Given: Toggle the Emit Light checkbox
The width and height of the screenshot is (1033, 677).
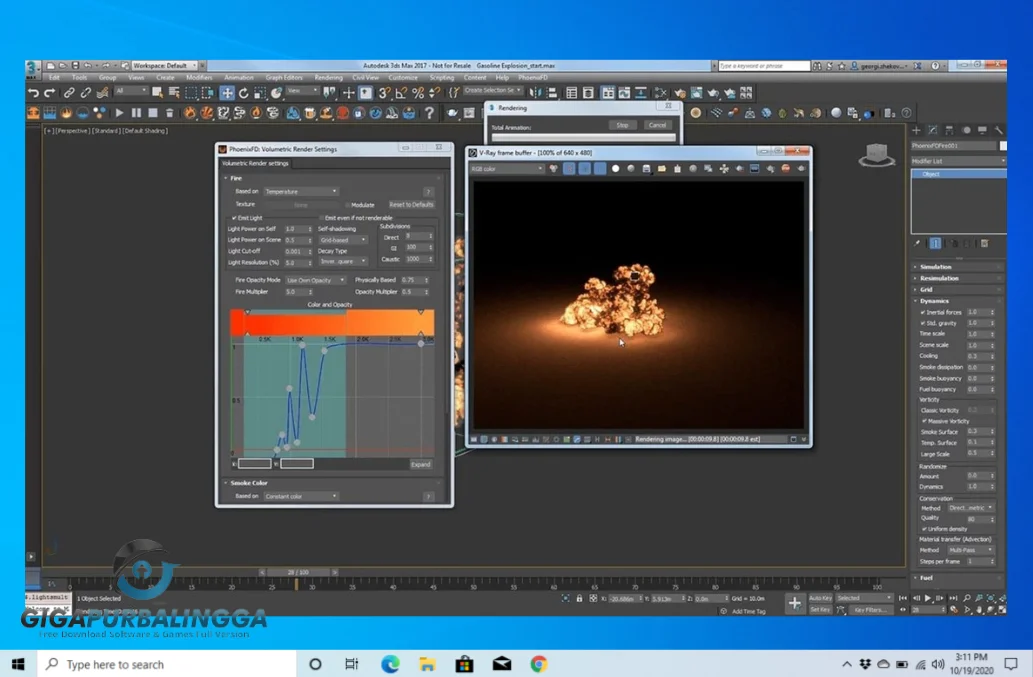Looking at the screenshot, I should click(234, 217).
